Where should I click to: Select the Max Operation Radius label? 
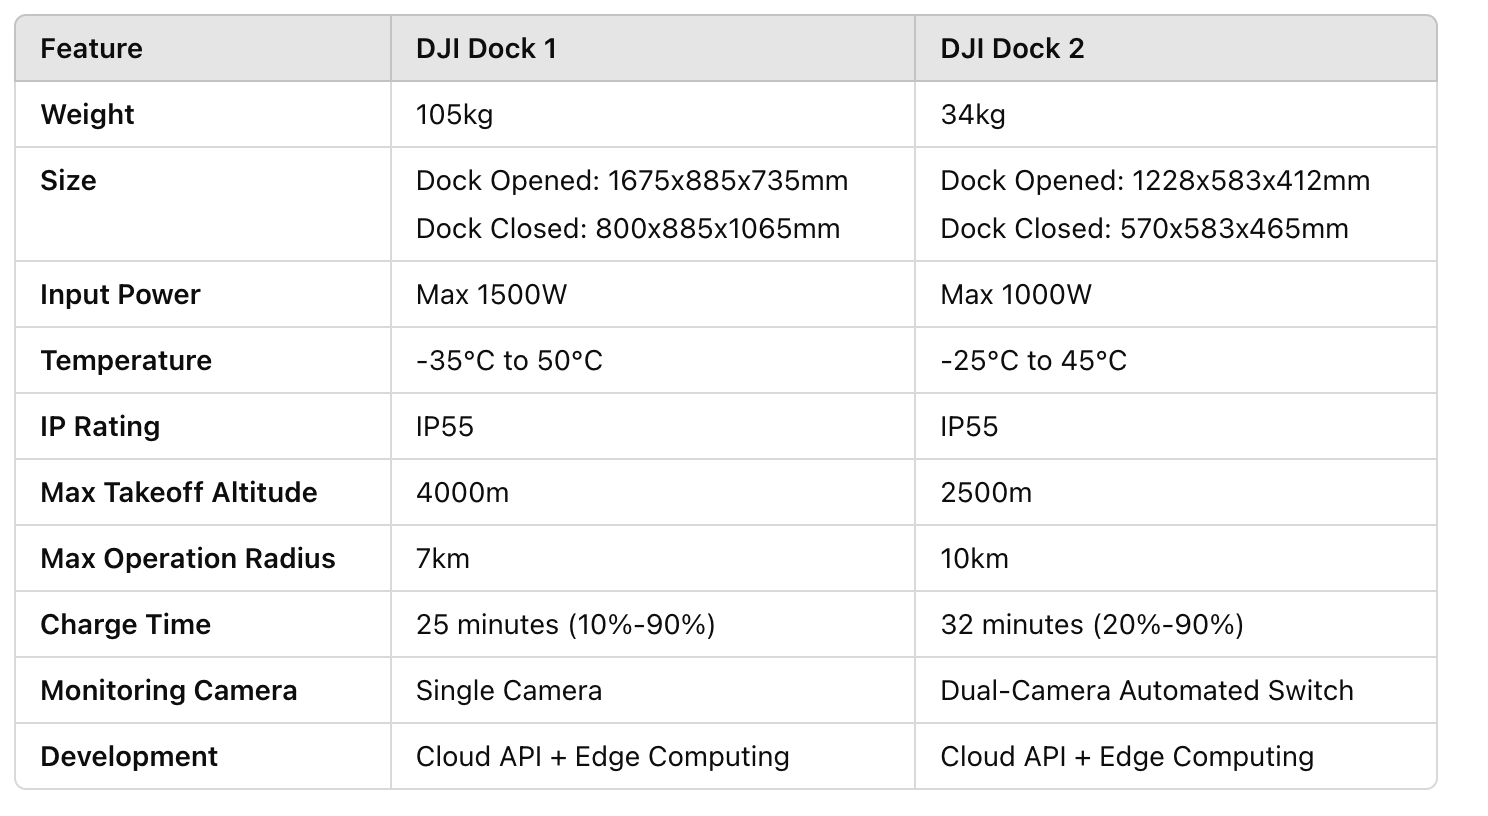[188, 559]
